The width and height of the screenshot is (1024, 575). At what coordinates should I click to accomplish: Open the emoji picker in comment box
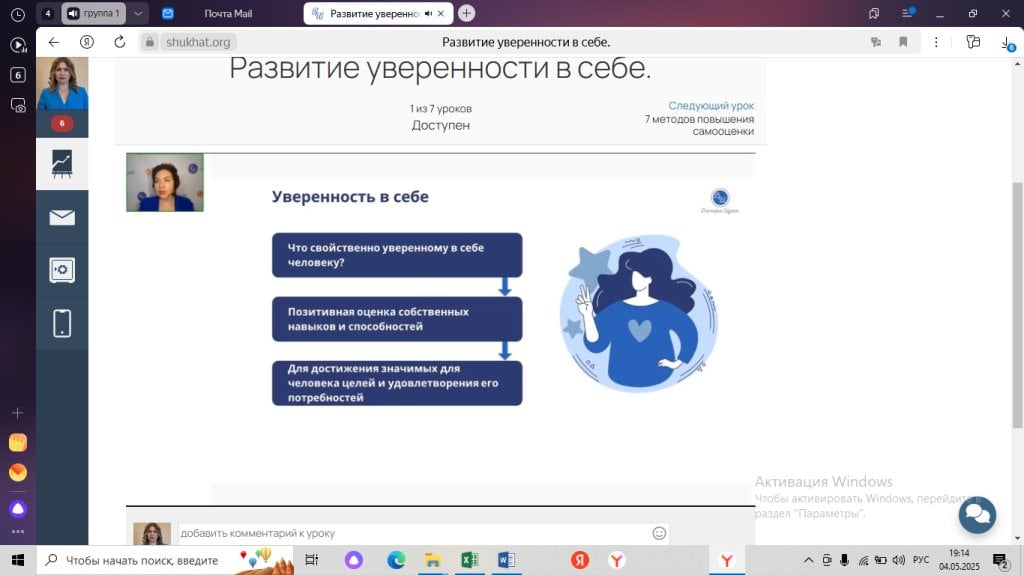(x=659, y=533)
